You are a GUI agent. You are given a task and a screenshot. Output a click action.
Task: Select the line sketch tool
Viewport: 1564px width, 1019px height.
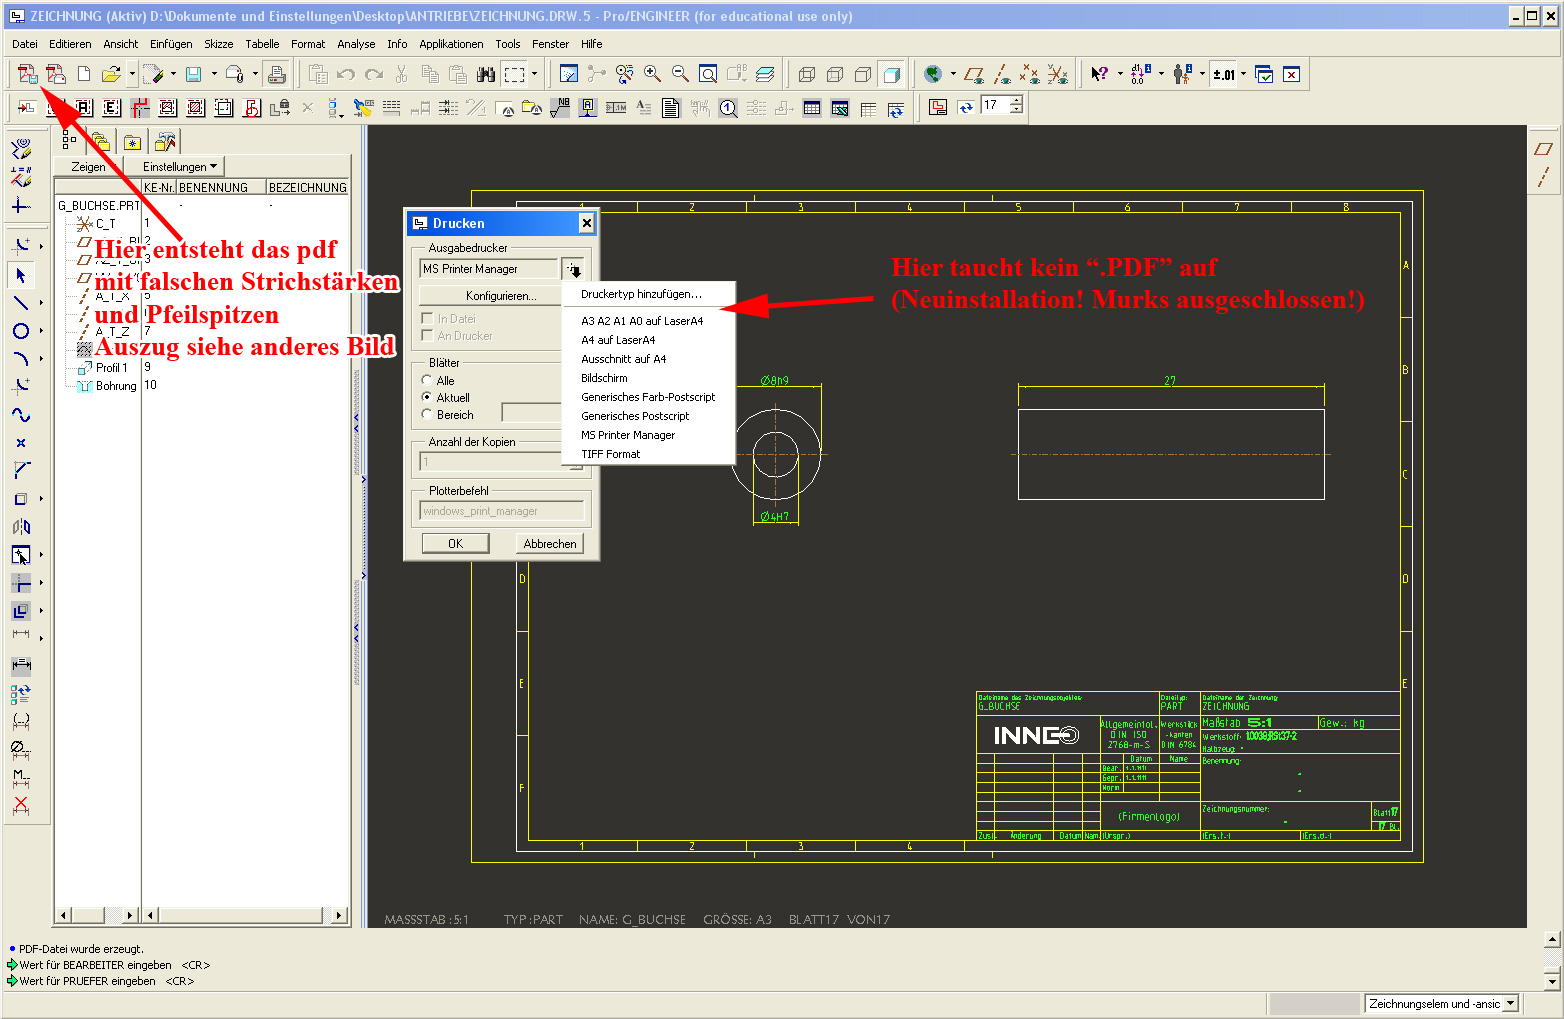tap(21, 303)
